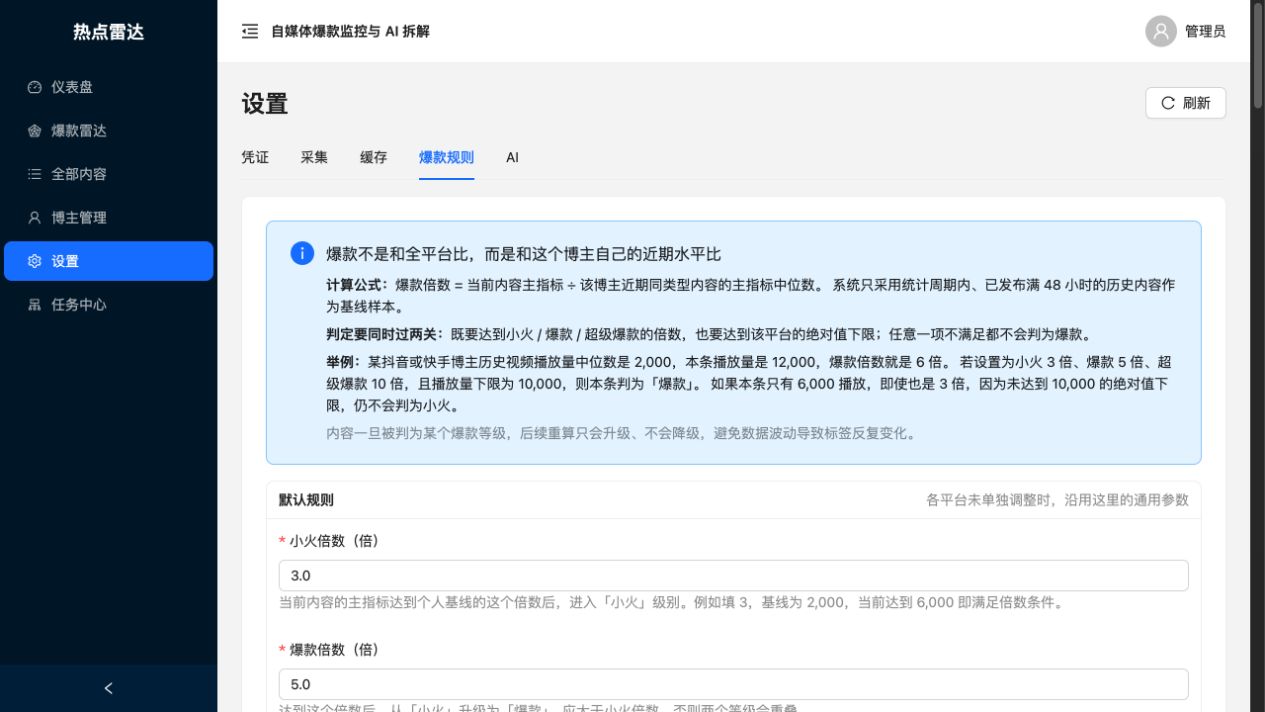Screen dimensions: 1265x712
Task: Click the blue info icon in the alert
Action: point(302,253)
